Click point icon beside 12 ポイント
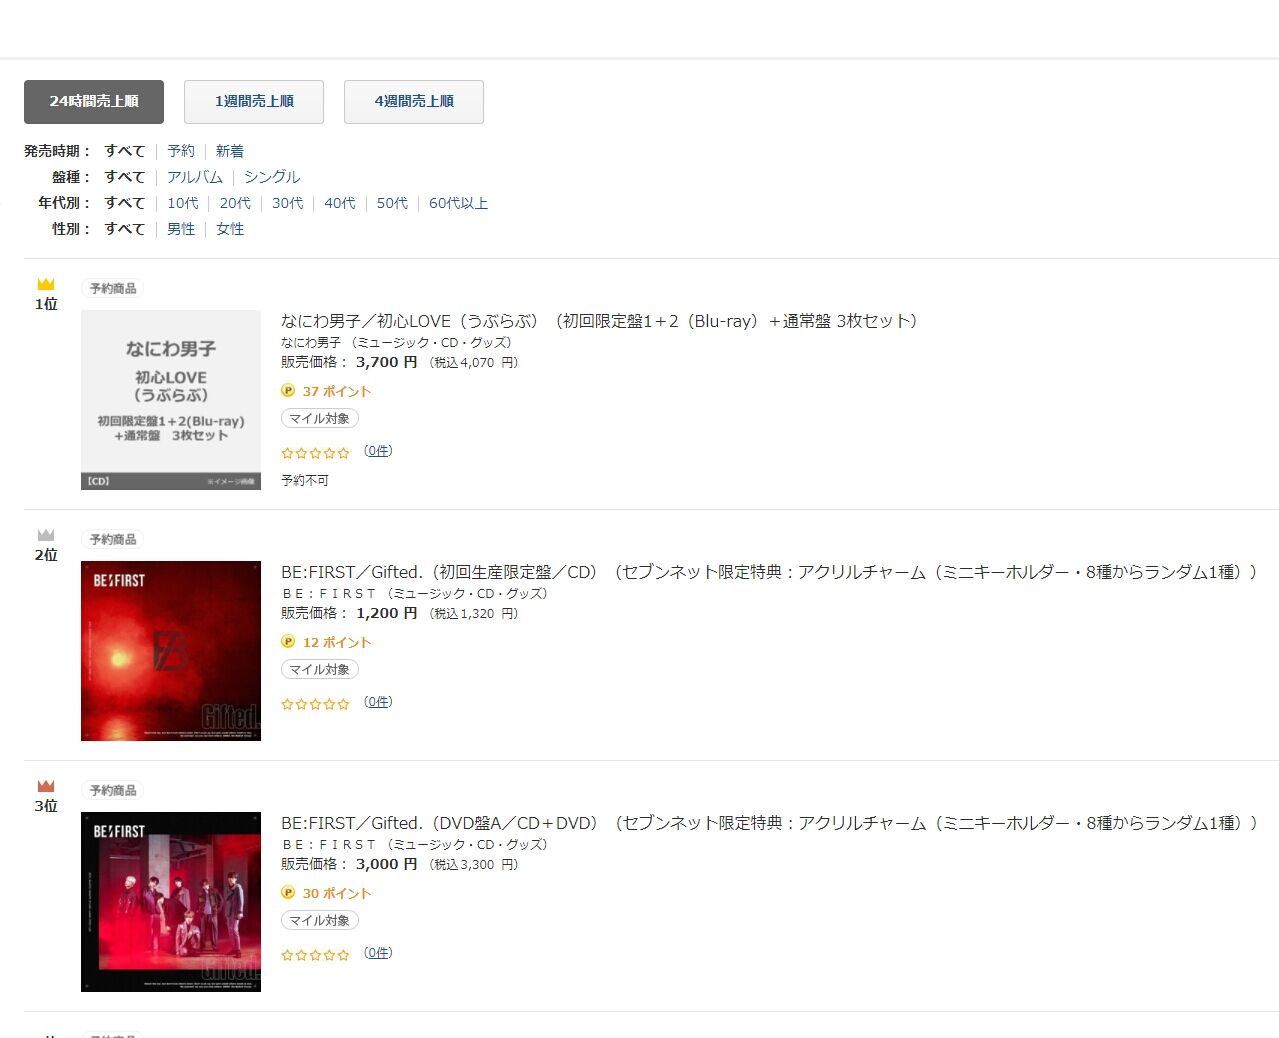Screen dimensions: 1279x1038 (288, 642)
